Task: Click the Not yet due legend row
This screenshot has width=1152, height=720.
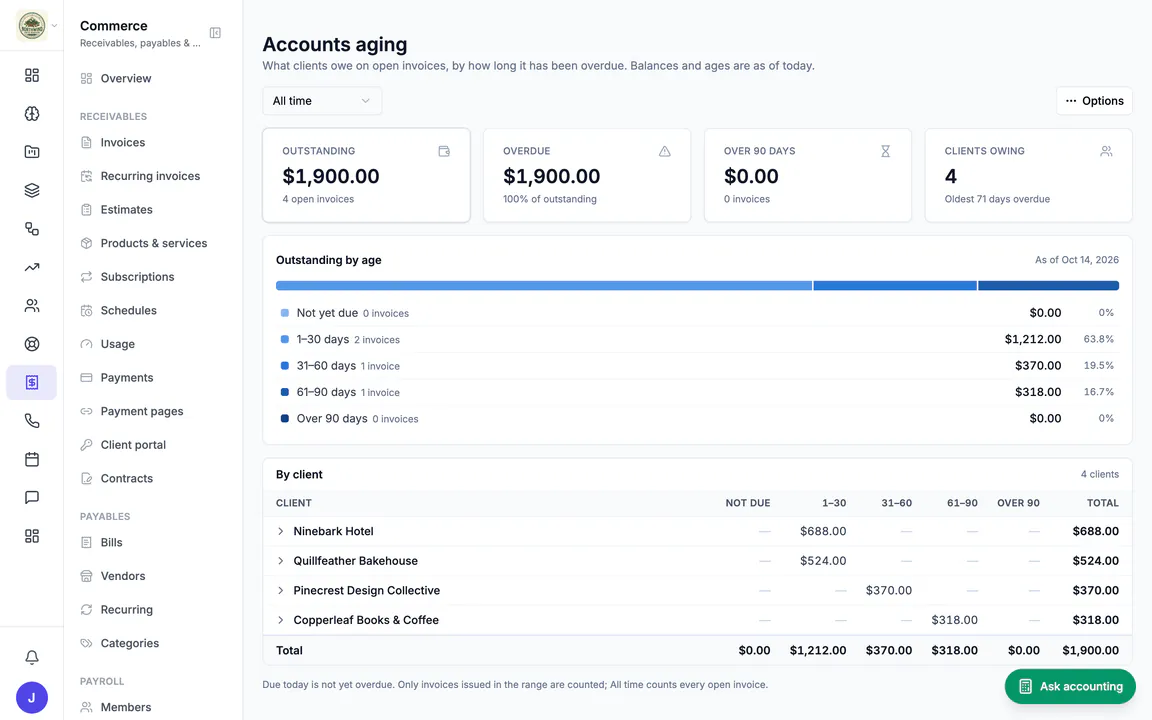Action: pos(697,313)
